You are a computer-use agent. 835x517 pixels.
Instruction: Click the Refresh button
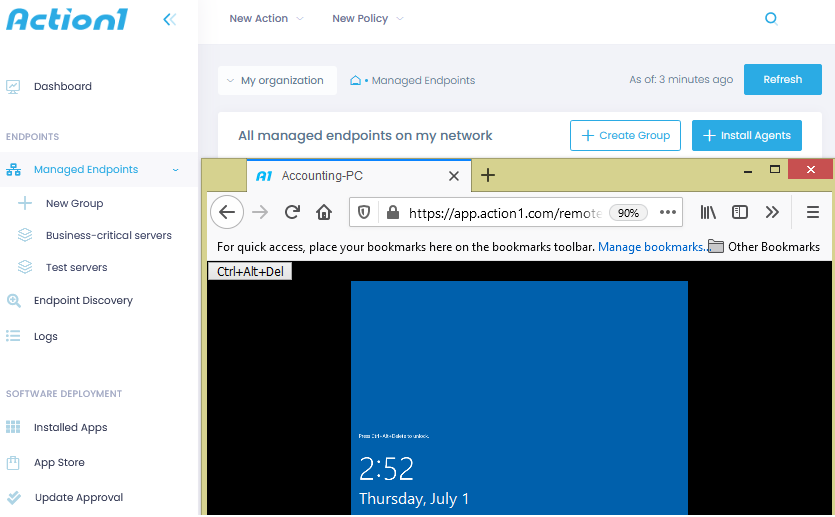click(x=782, y=80)
